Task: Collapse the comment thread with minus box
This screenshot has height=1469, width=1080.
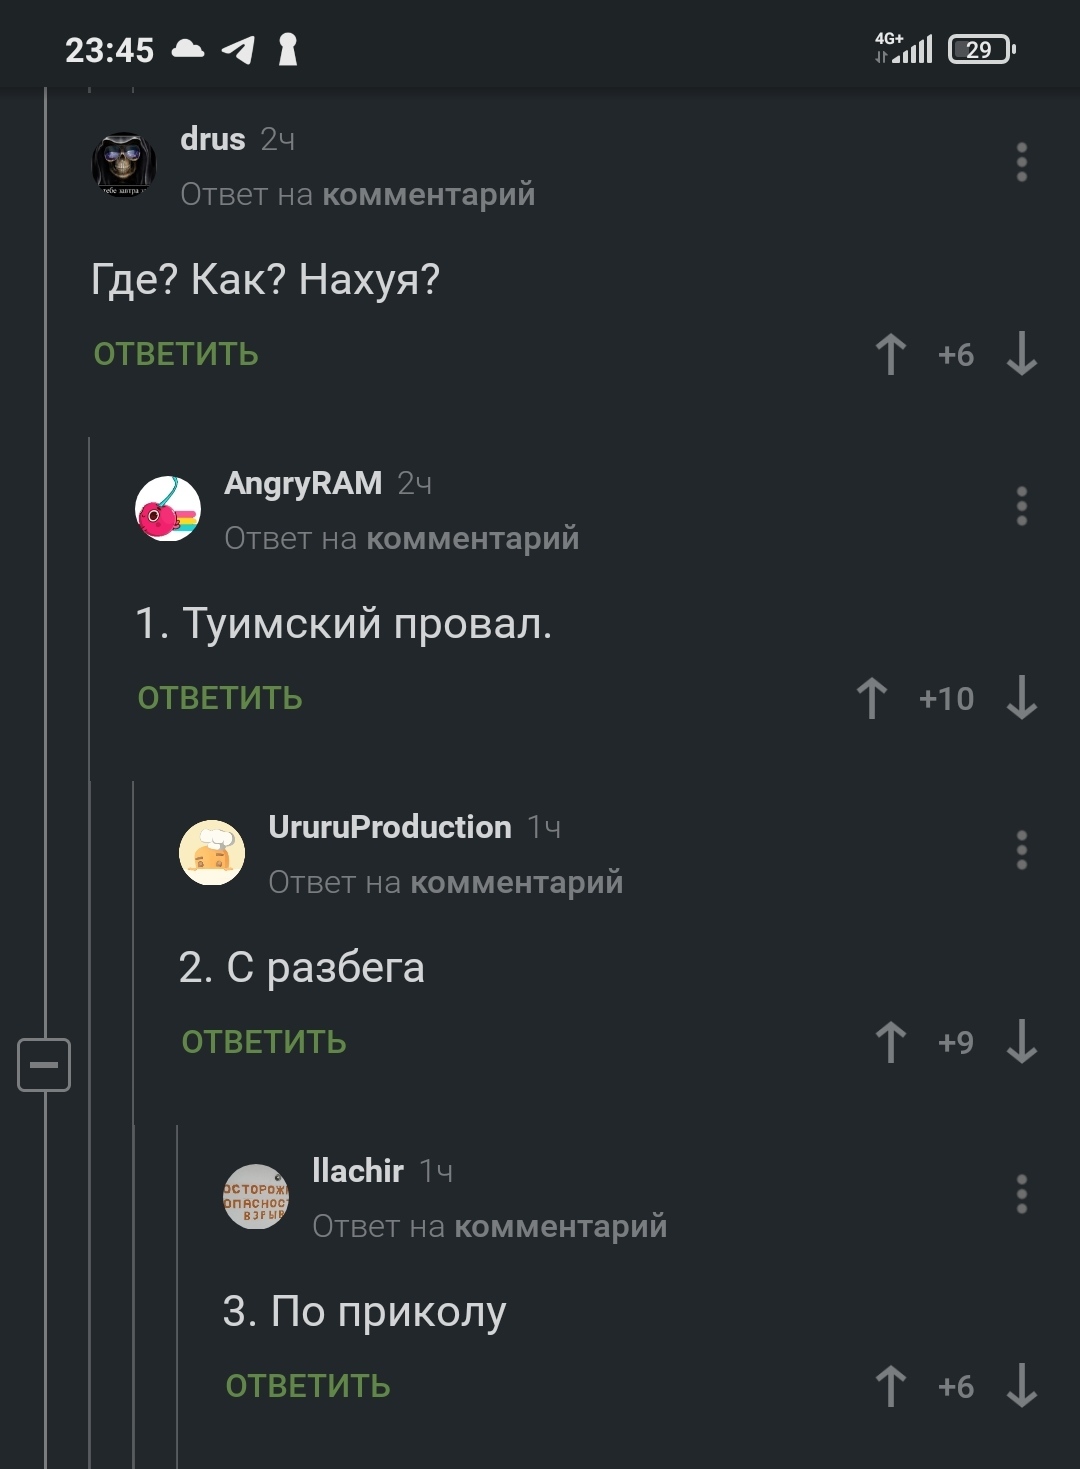Action: point(44,1064)
